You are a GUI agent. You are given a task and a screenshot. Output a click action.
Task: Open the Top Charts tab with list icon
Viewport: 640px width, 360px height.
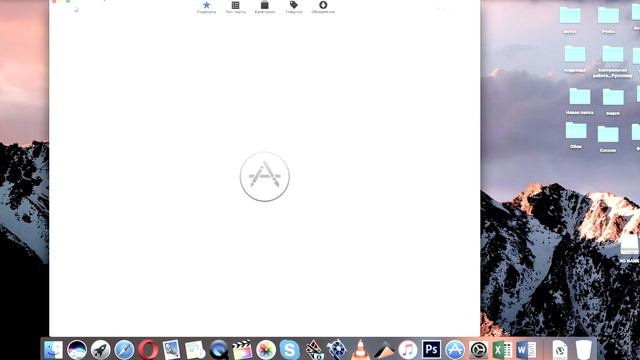236,7
